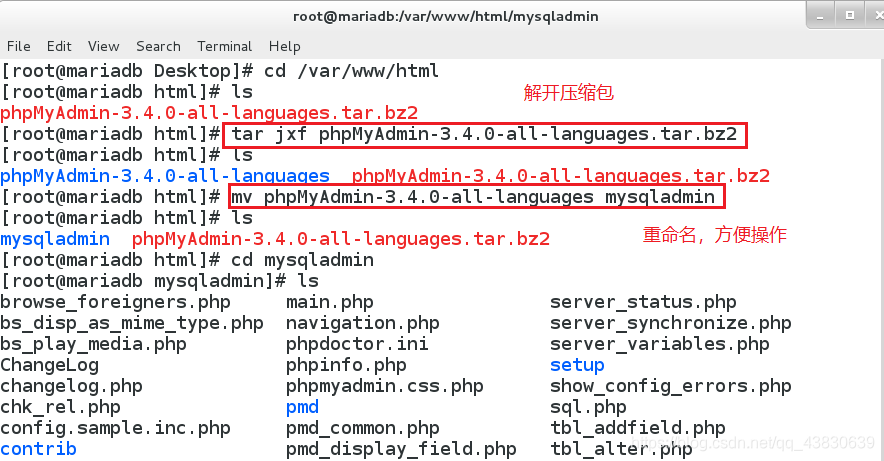Open the Search menu

(x=158, y=46)
